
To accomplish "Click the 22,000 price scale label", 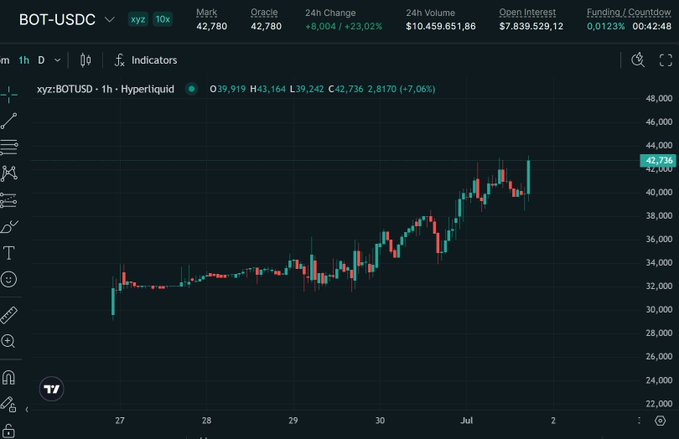I will coord(659,403).
